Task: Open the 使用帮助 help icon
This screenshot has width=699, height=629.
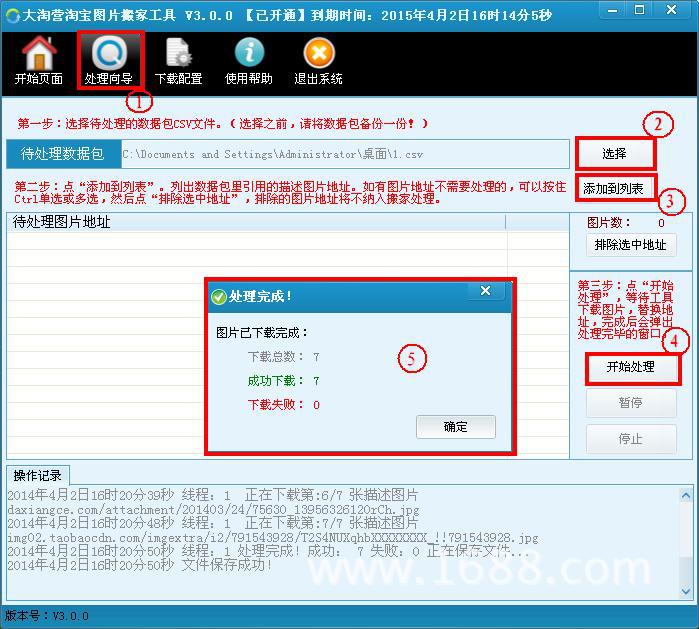Action: click(x=249, y=60)
